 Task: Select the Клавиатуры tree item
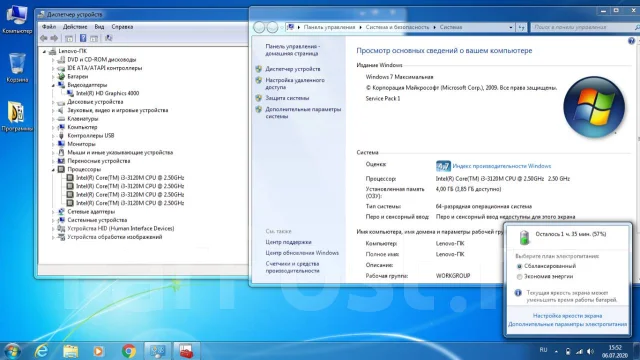pos(83,119)
